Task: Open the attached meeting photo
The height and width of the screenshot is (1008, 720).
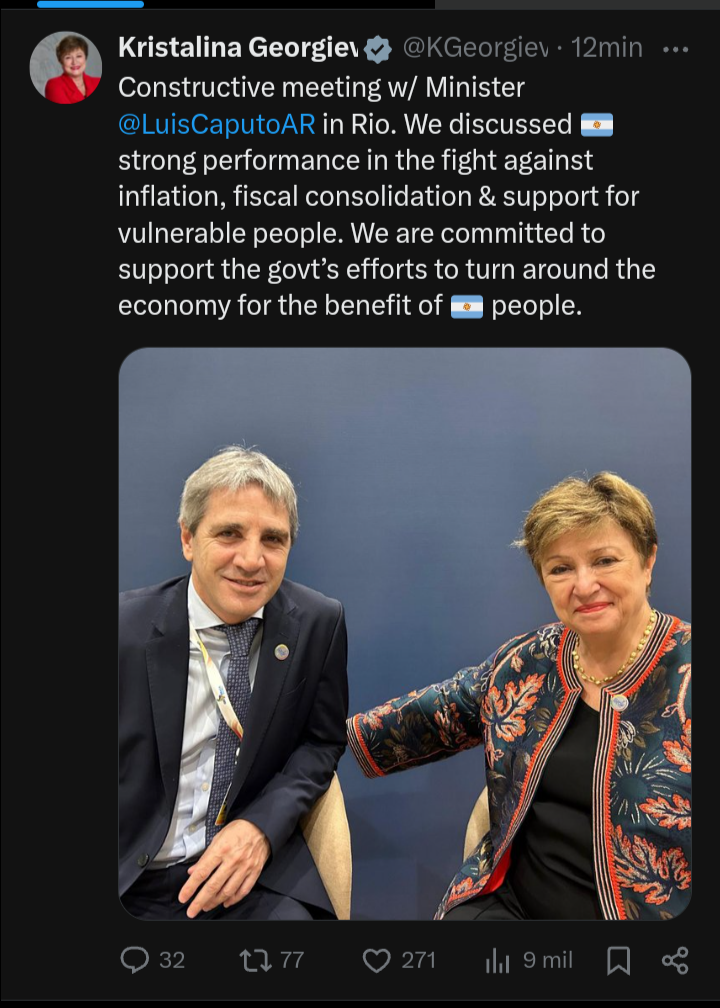Action: point(405,634)
